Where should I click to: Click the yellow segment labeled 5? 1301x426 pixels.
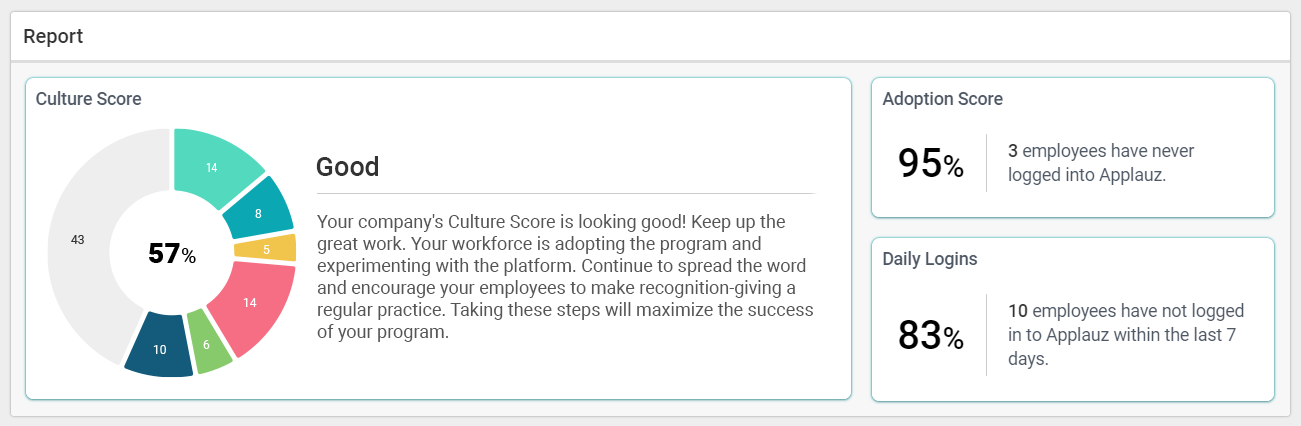(x=266, y=249)
